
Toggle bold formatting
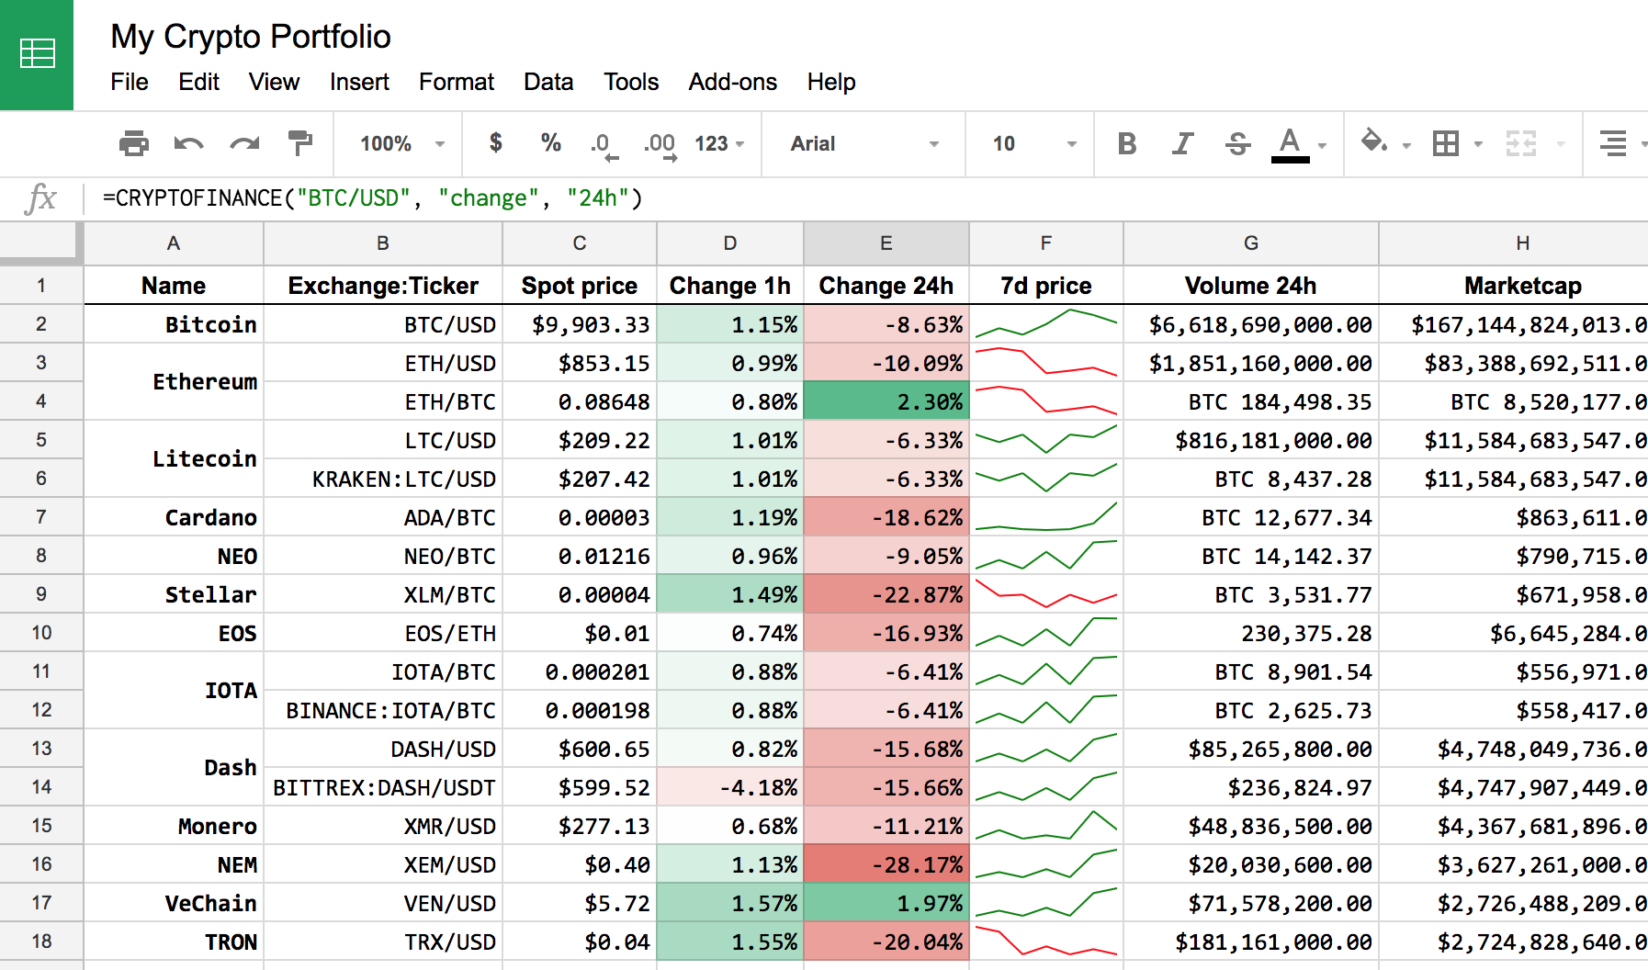(1126, 143)
